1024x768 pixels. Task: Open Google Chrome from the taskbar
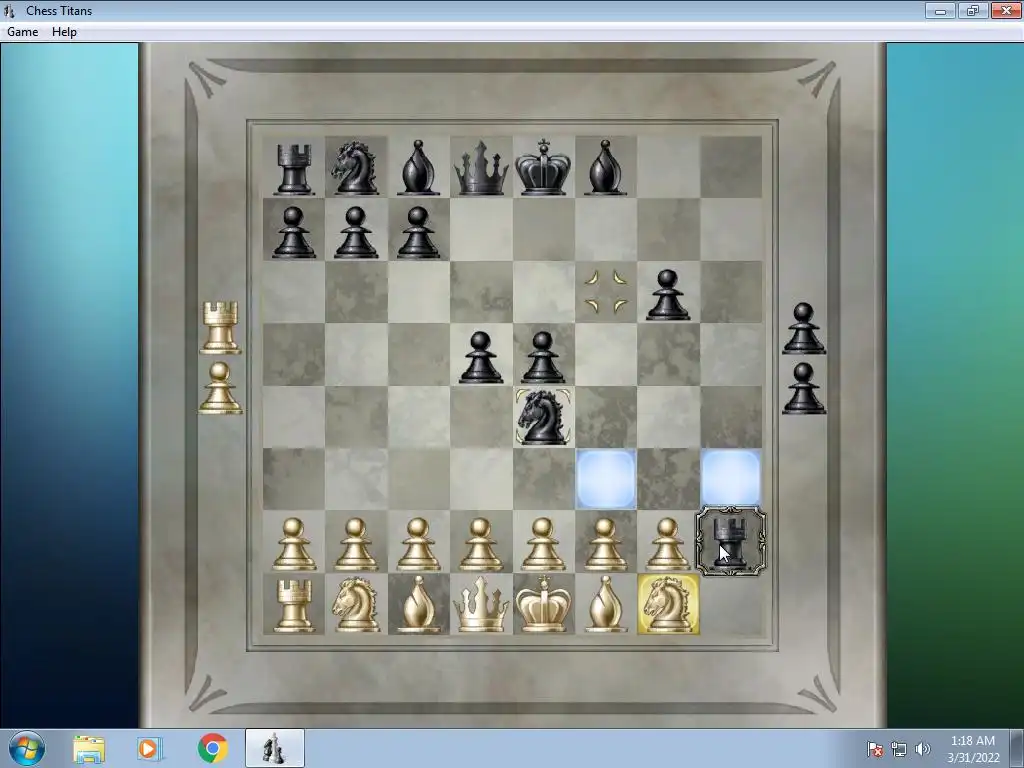[212, 748]
